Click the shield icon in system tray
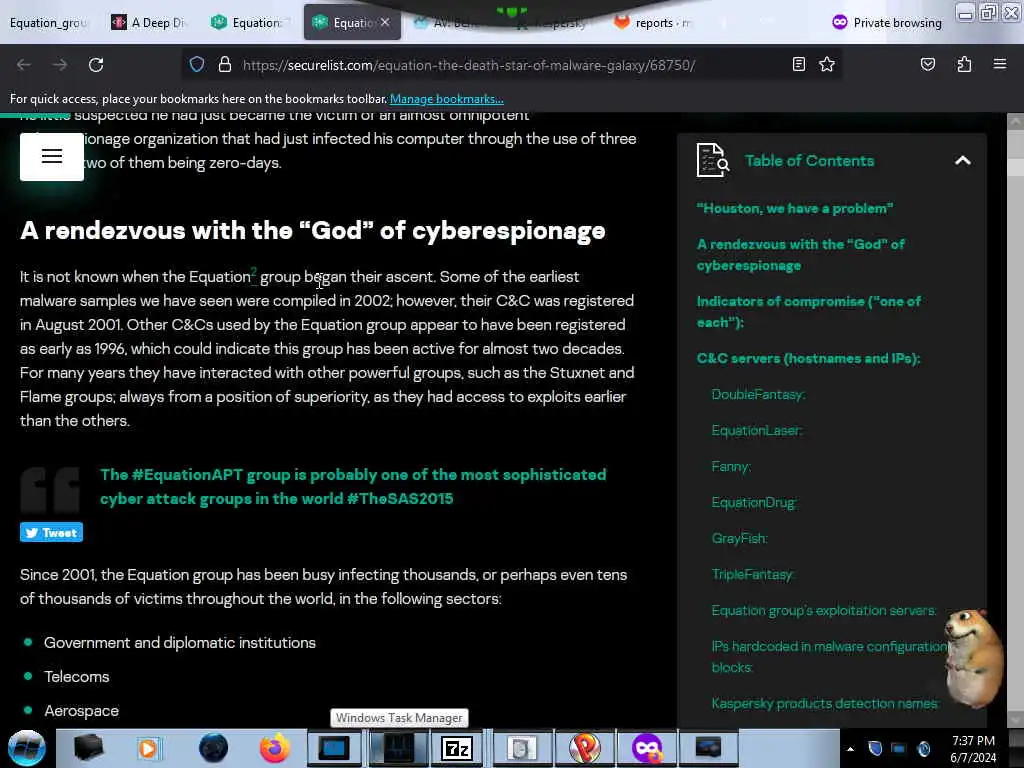 (x=875, y=748)
